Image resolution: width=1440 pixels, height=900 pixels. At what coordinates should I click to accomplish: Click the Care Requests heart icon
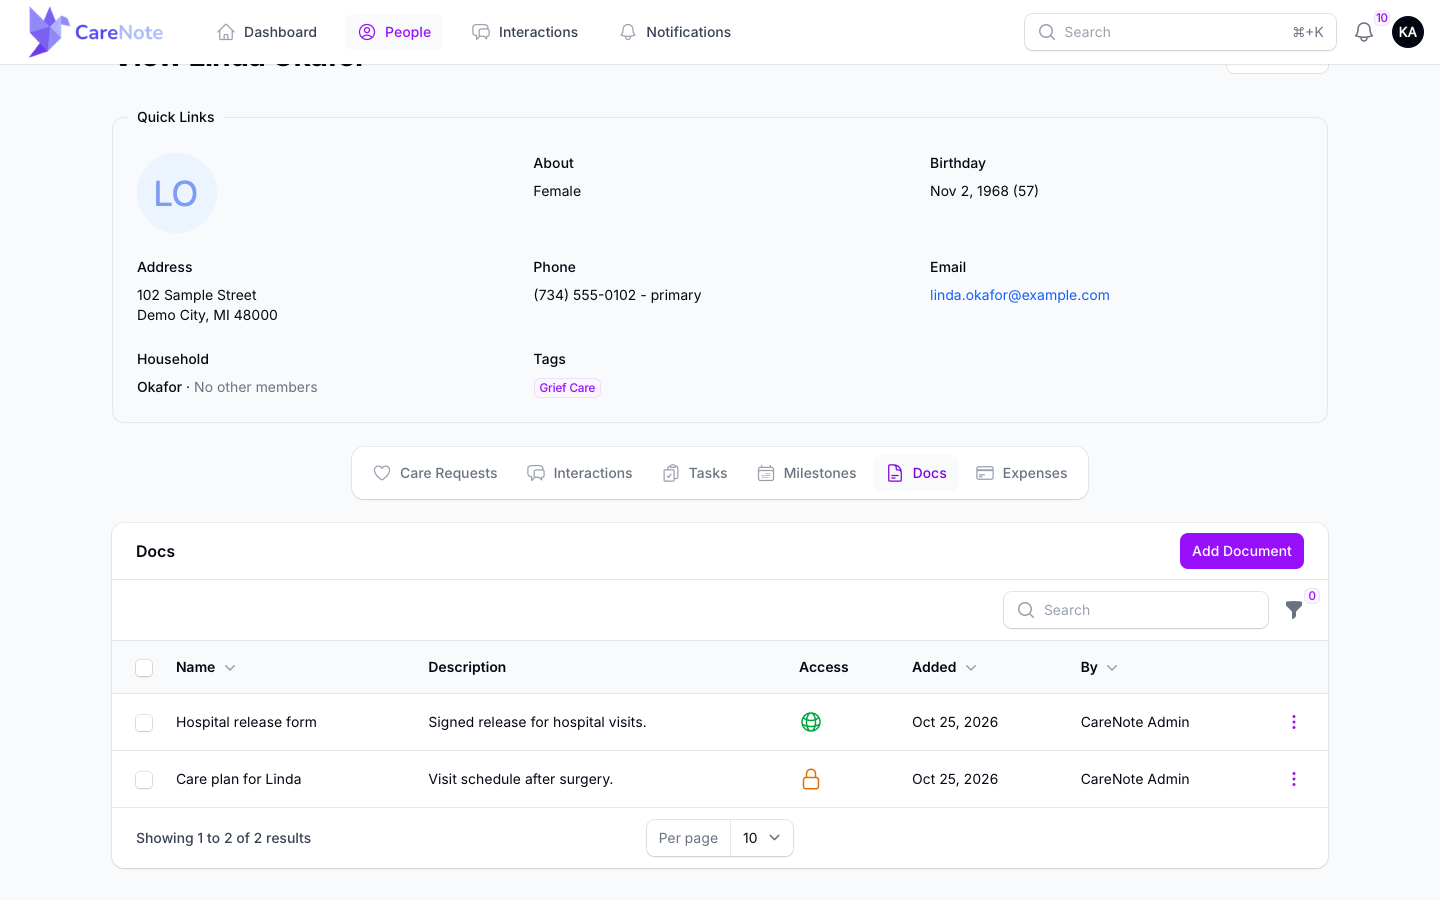coord(382,473)
